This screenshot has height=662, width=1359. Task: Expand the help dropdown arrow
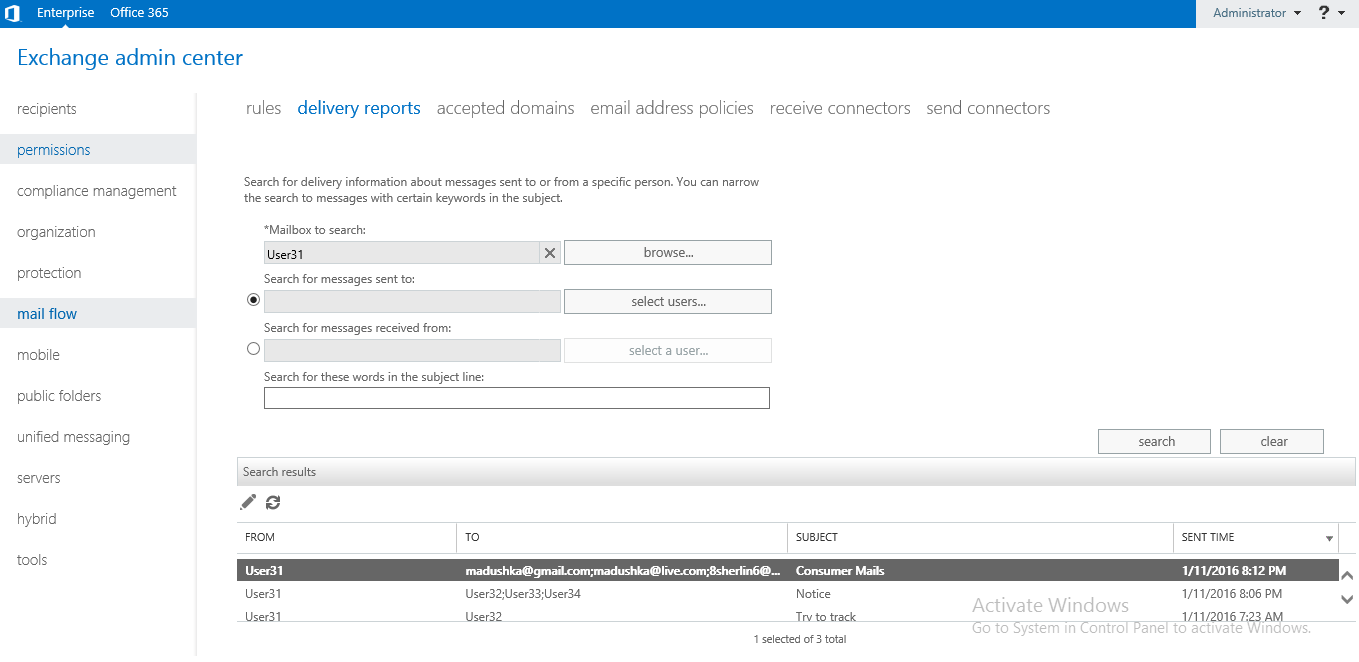(1340, 13)
